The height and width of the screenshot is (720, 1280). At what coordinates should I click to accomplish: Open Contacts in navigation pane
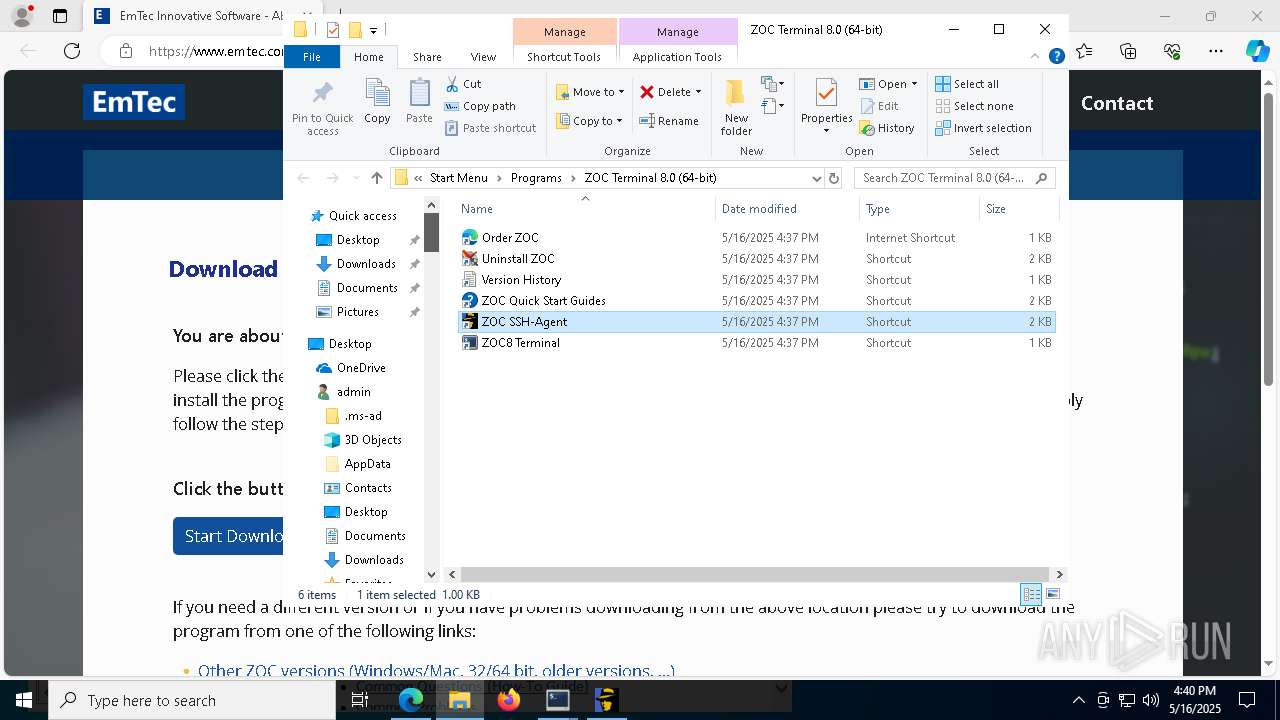click(368, 488)
